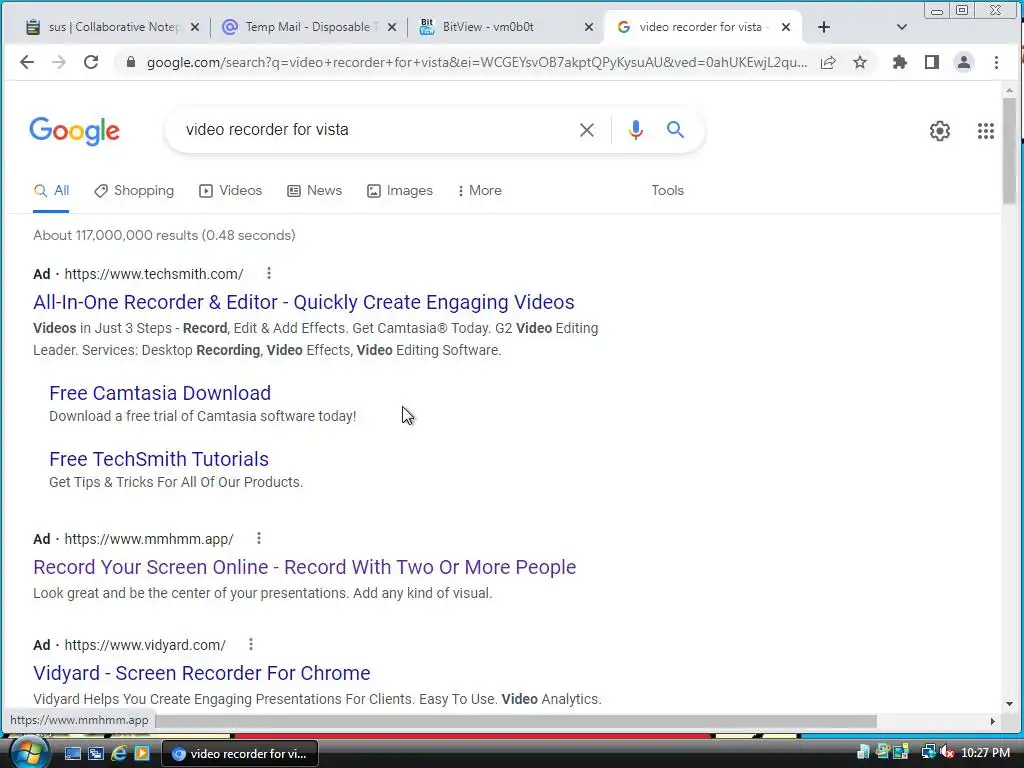Open techsmith ad options three dots

[x=268, y=273]
